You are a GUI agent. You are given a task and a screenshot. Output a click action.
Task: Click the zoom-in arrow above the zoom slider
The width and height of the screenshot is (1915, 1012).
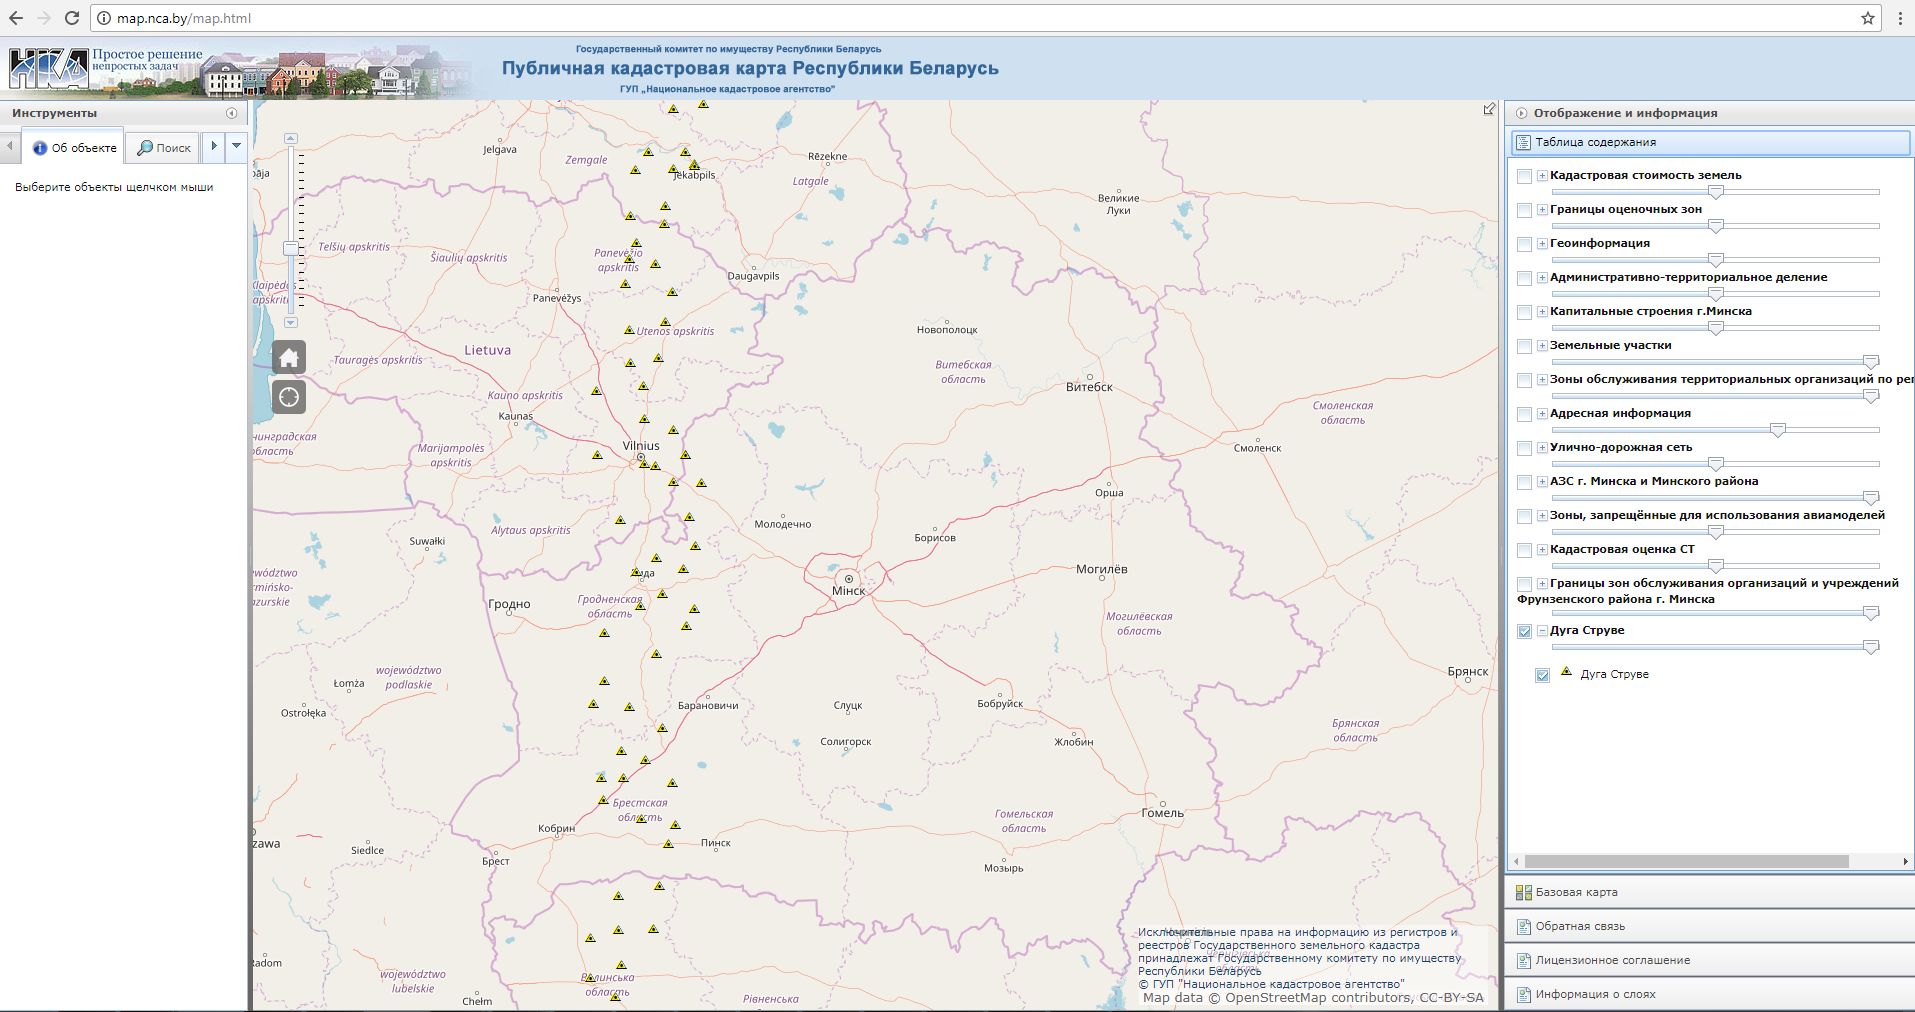pos(291,138)
